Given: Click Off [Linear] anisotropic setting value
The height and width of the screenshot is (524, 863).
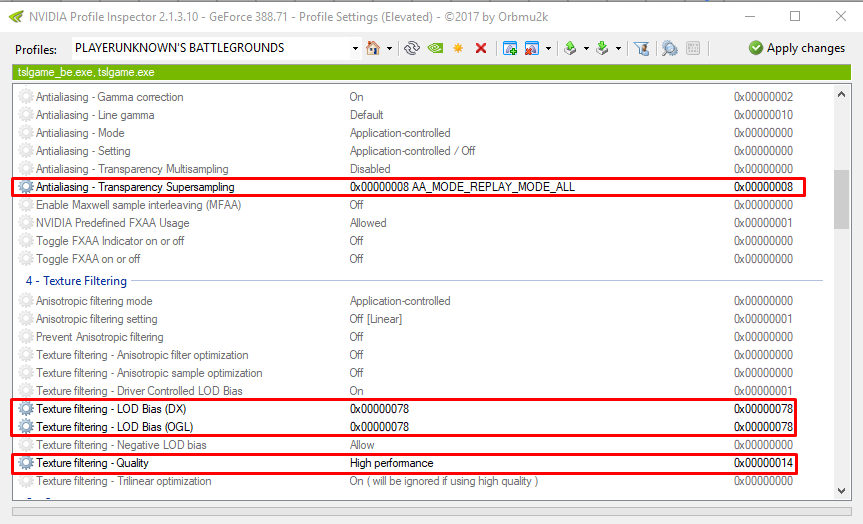Looking at the screenshot, I should tap(376, 319).
